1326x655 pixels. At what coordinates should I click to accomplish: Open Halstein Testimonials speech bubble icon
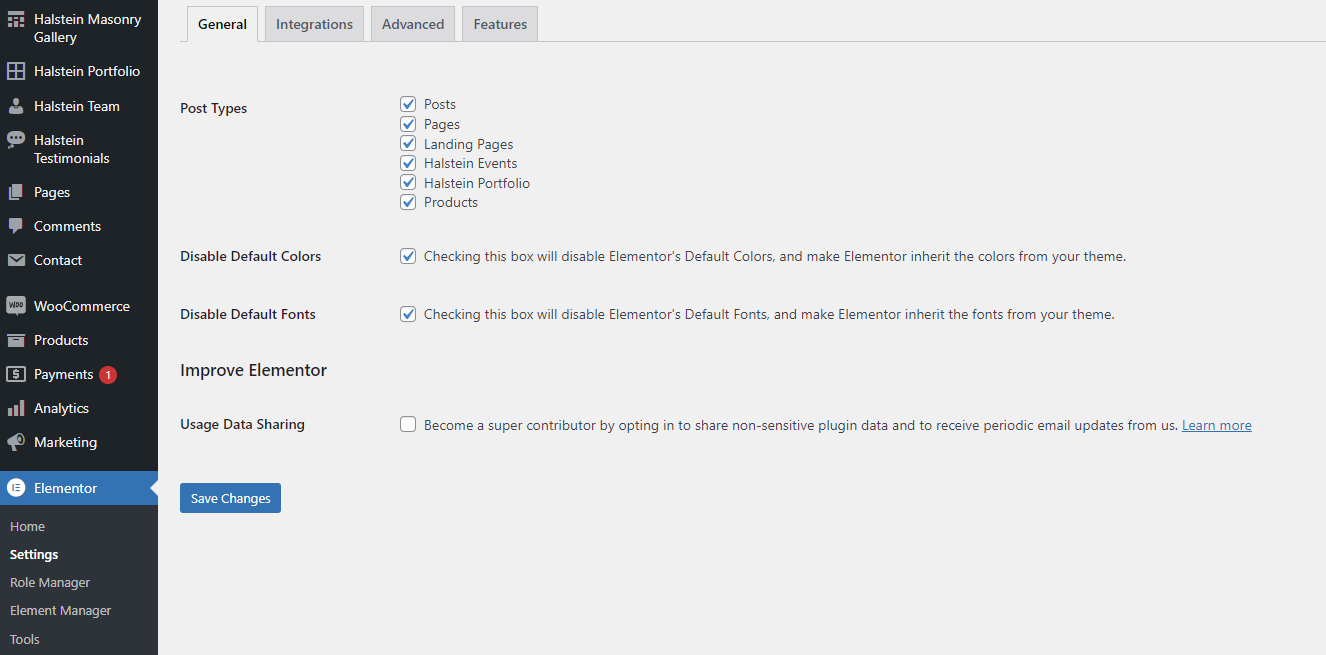(16, 140)
